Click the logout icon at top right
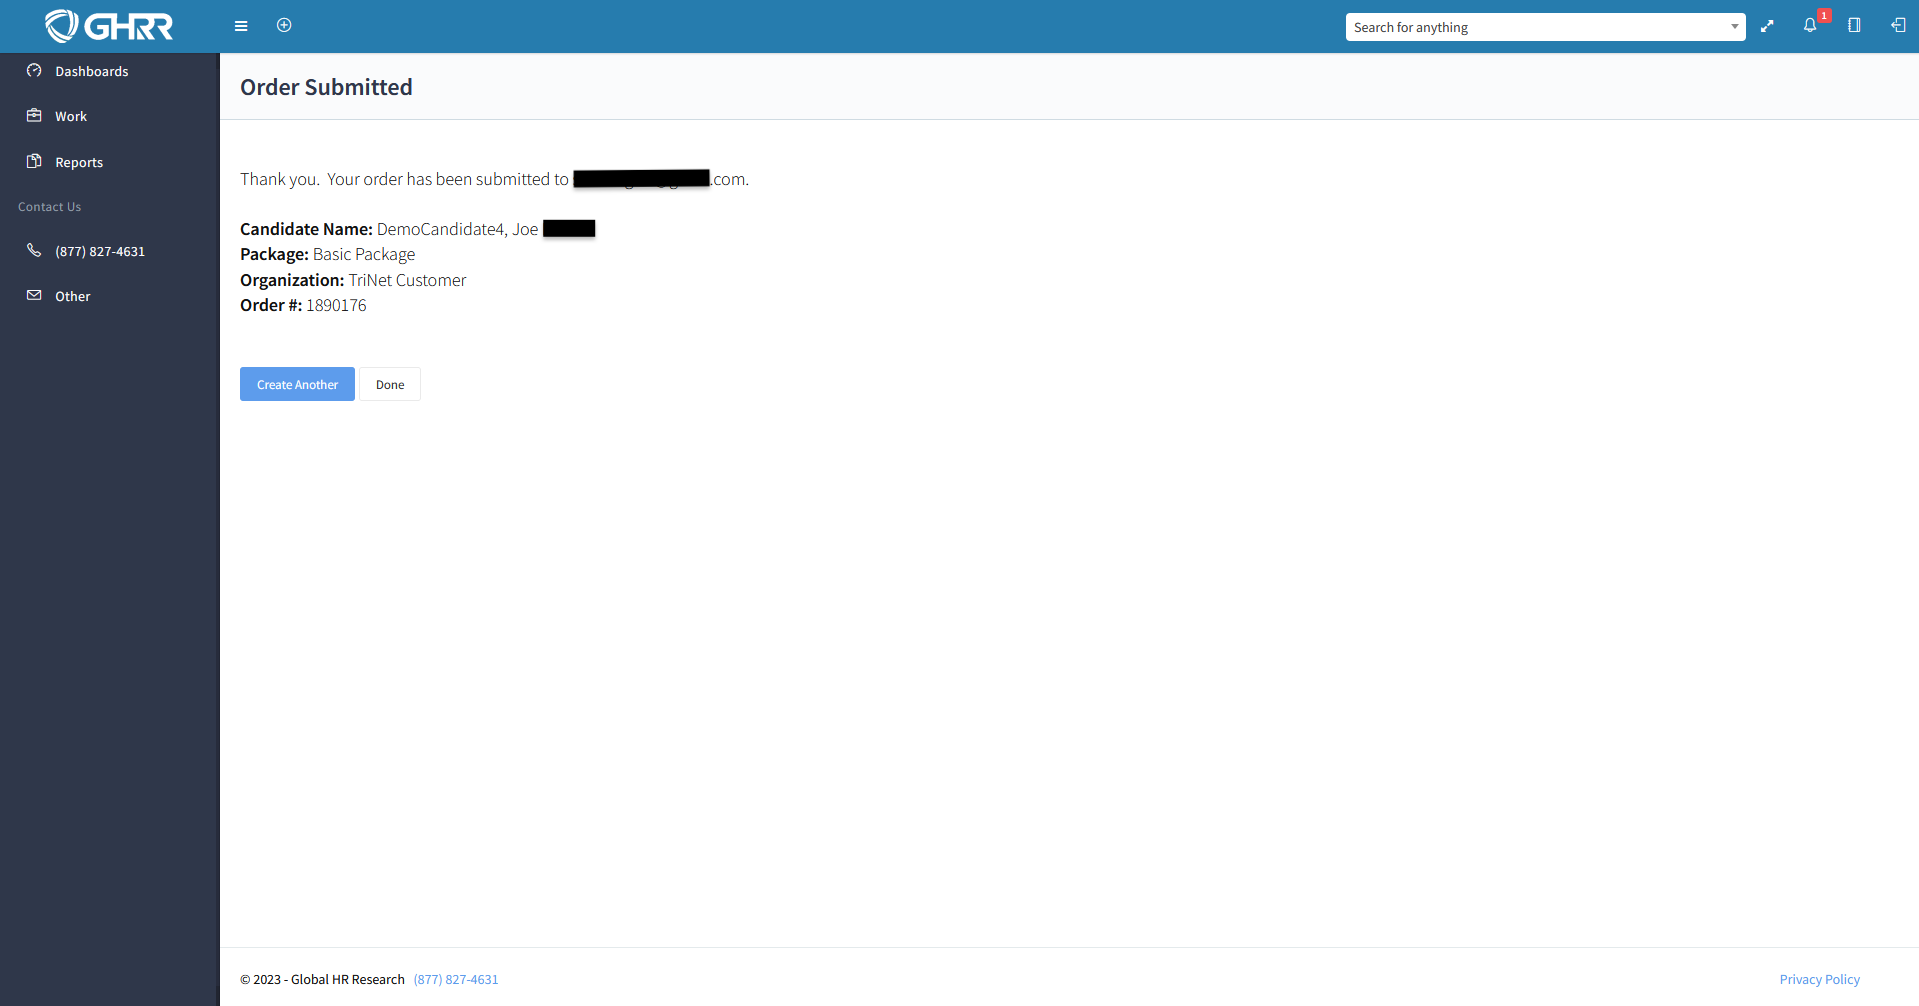The image size is (1919, 1006). click(1897, 26)
